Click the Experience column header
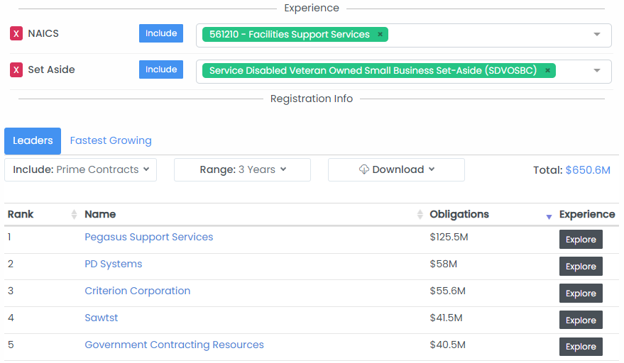This screenshot has height=363, width=624. pyautogui.click(x=587, y=214)
